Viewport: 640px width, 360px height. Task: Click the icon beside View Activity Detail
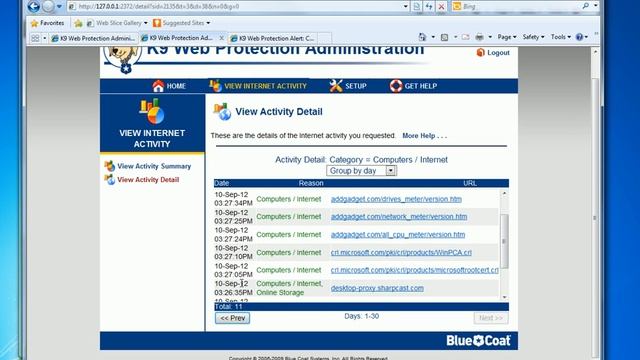coord(109,179)
